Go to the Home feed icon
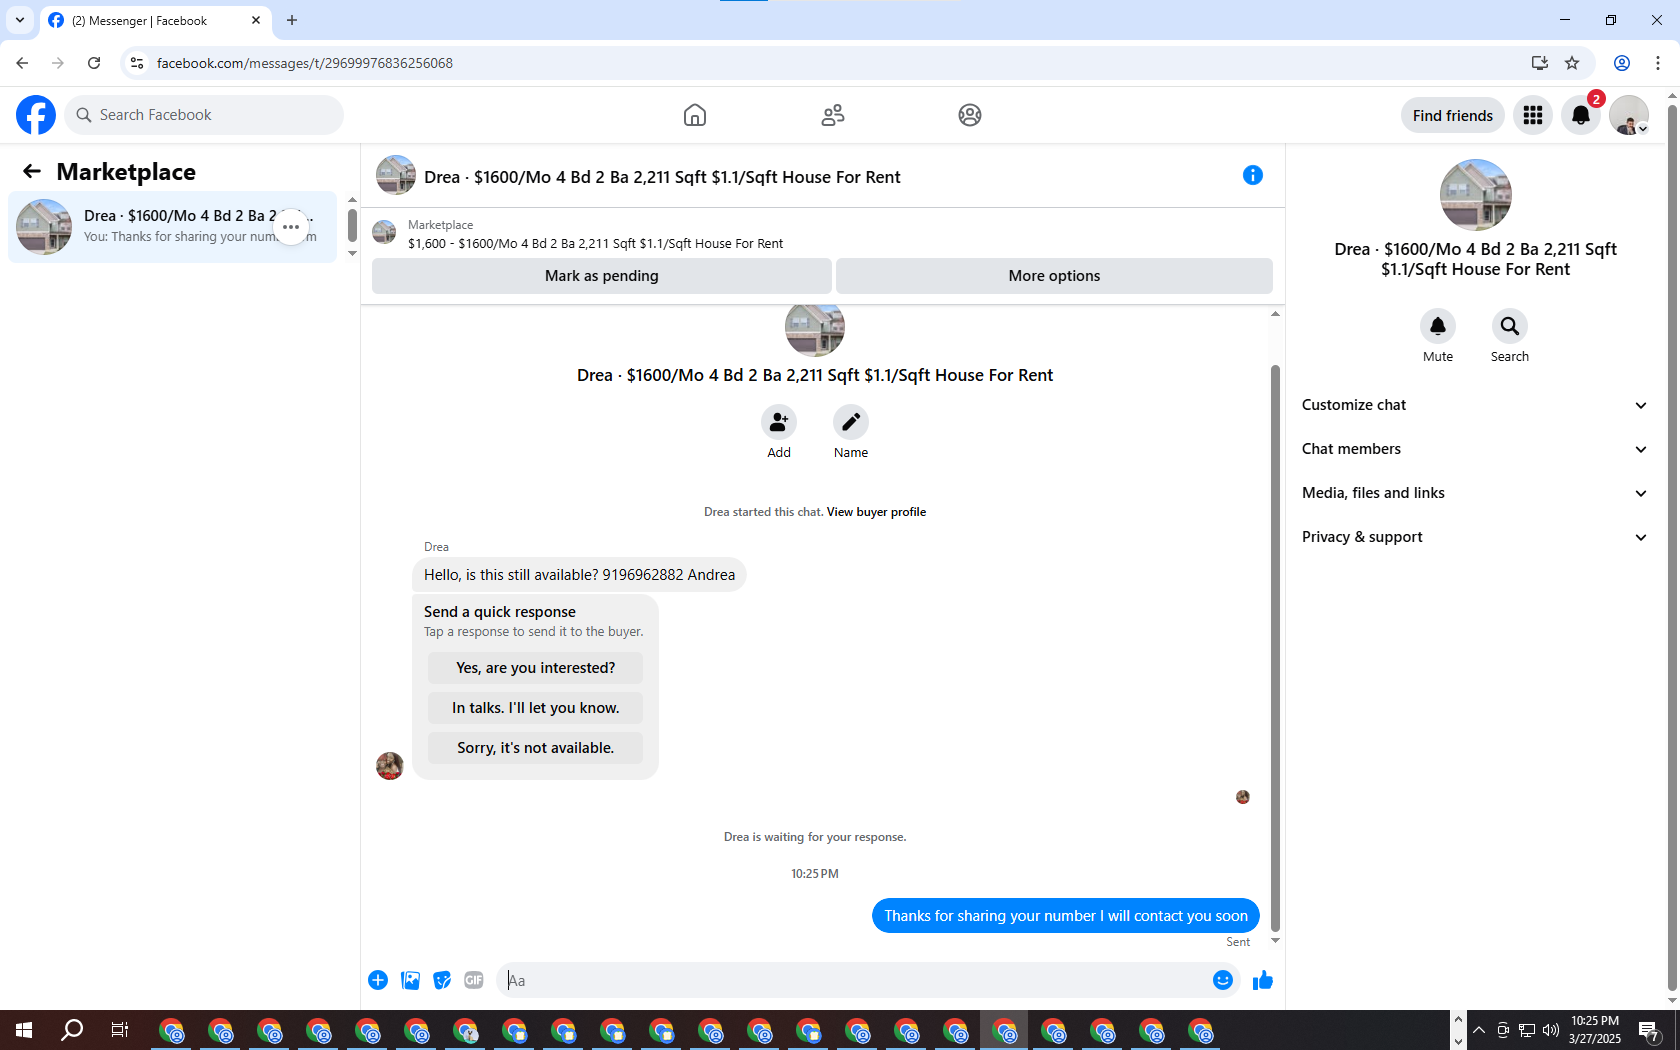The height and width of the screenshot is (1050, 1680). pos(695,115)
